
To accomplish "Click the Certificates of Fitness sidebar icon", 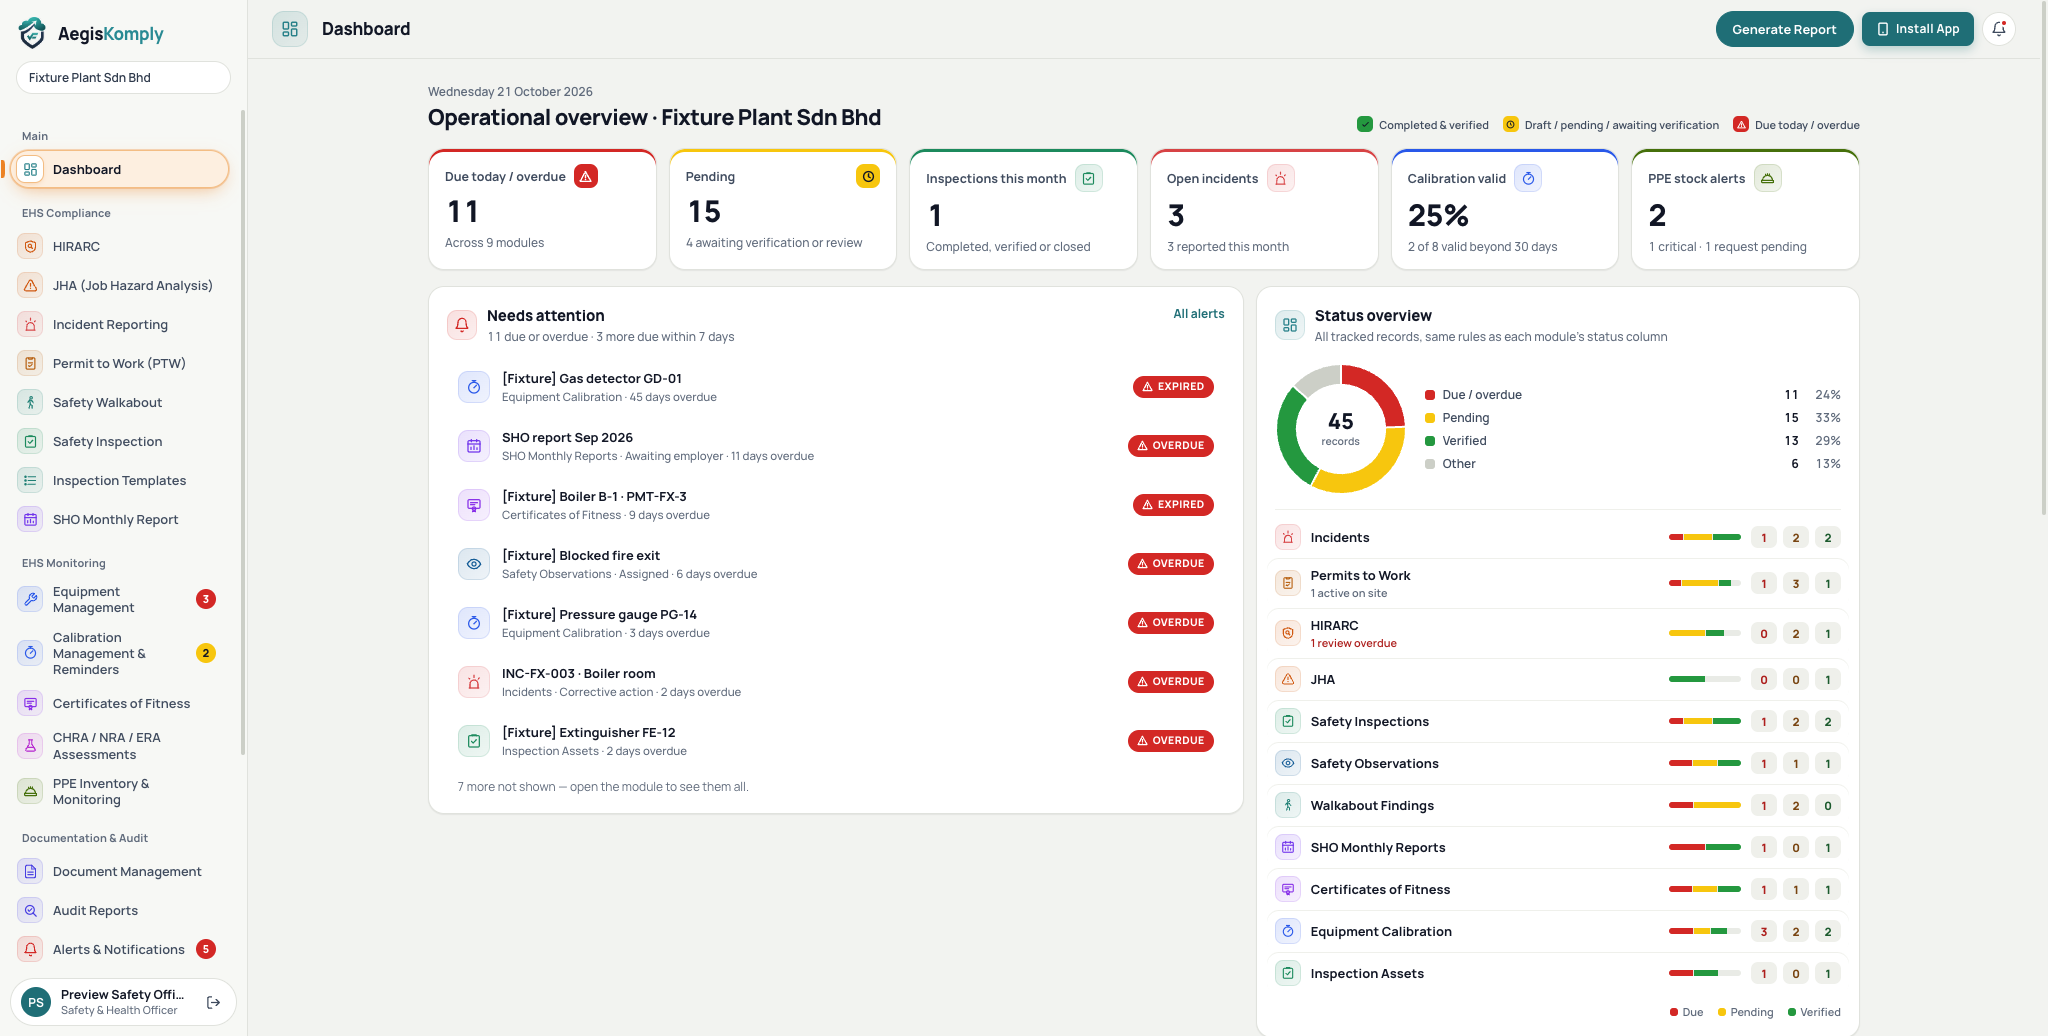I will tap(31, 703).
